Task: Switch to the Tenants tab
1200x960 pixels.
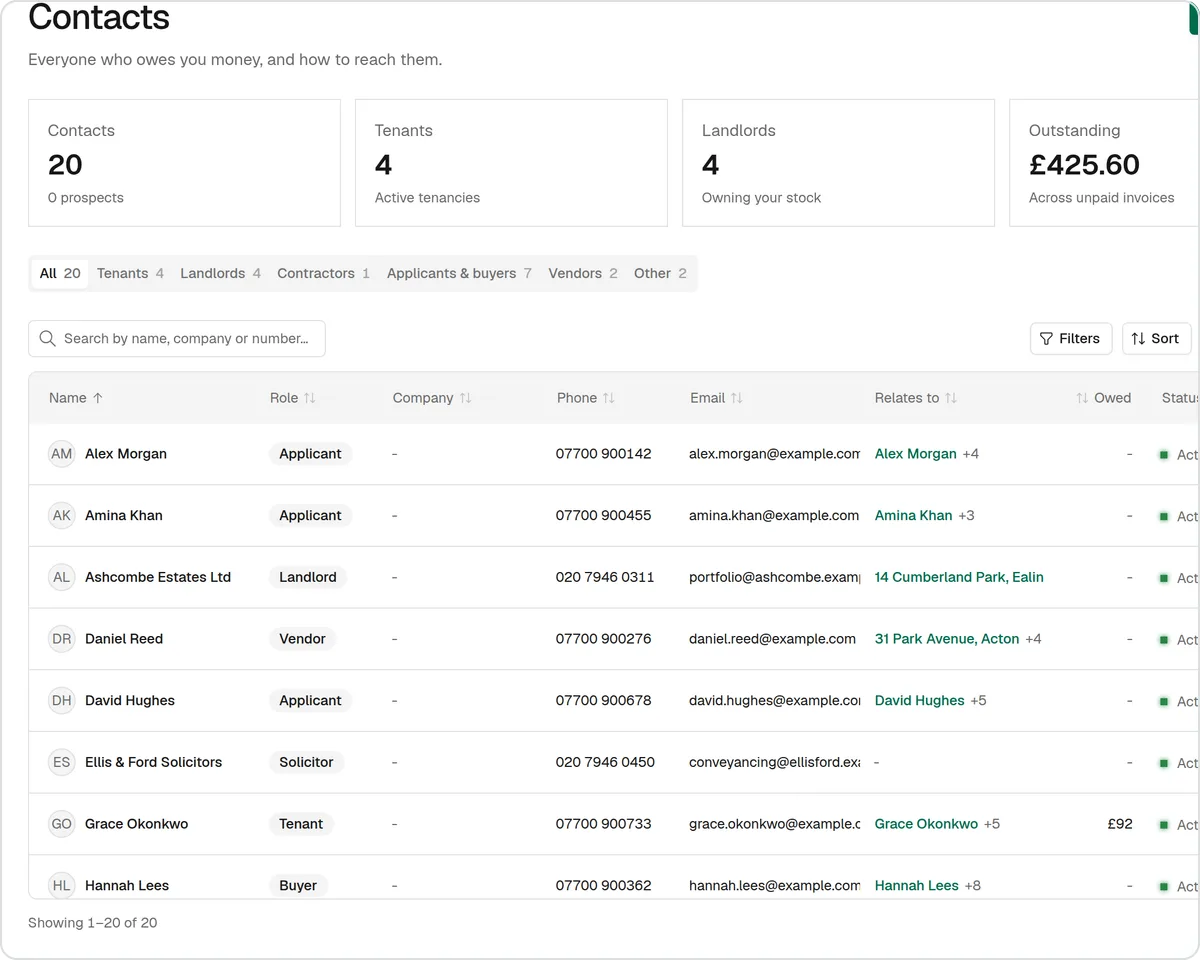Action: click(x=130, y=273)
